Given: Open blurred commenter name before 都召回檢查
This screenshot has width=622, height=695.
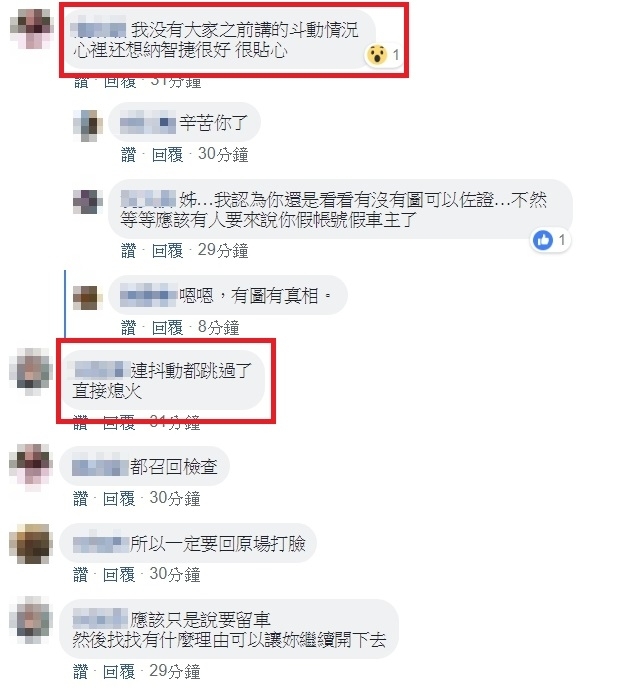Looking at the screenshot, I should point(99,467).
